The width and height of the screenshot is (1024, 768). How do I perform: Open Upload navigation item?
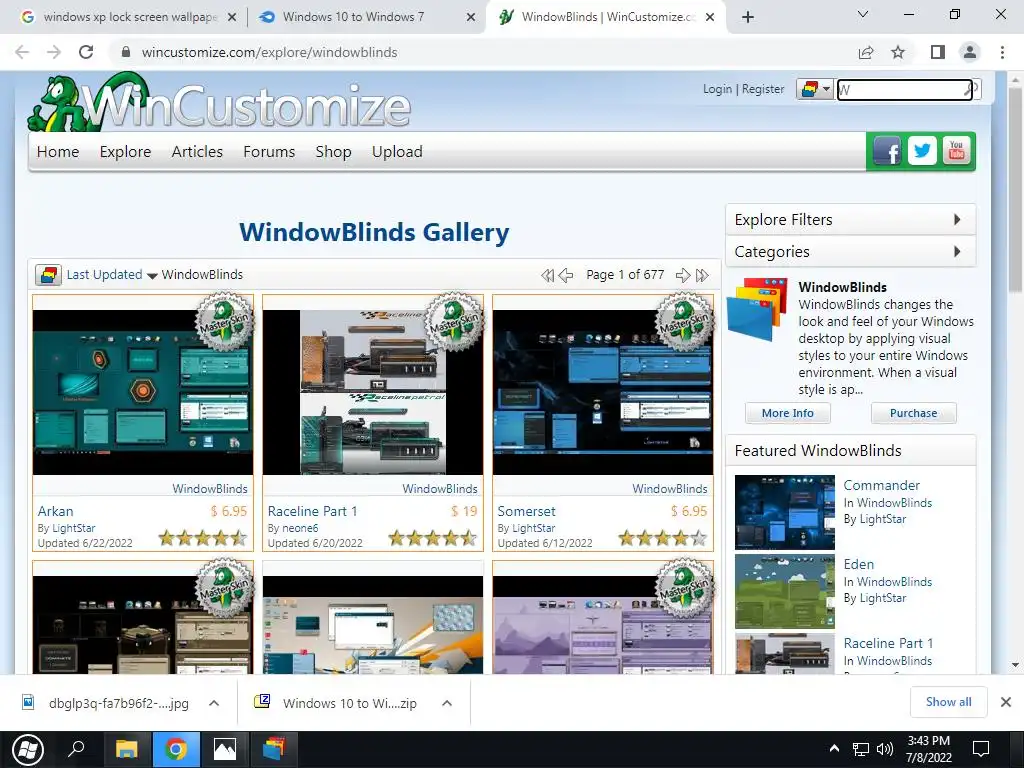[x=397, y=152]
